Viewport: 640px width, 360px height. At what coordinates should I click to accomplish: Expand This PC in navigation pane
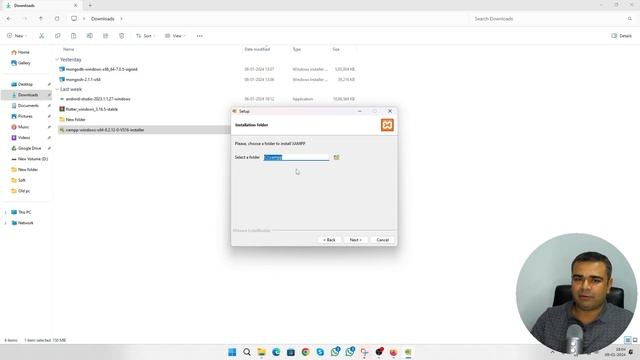pyautogui.click(x=5, y=212)
